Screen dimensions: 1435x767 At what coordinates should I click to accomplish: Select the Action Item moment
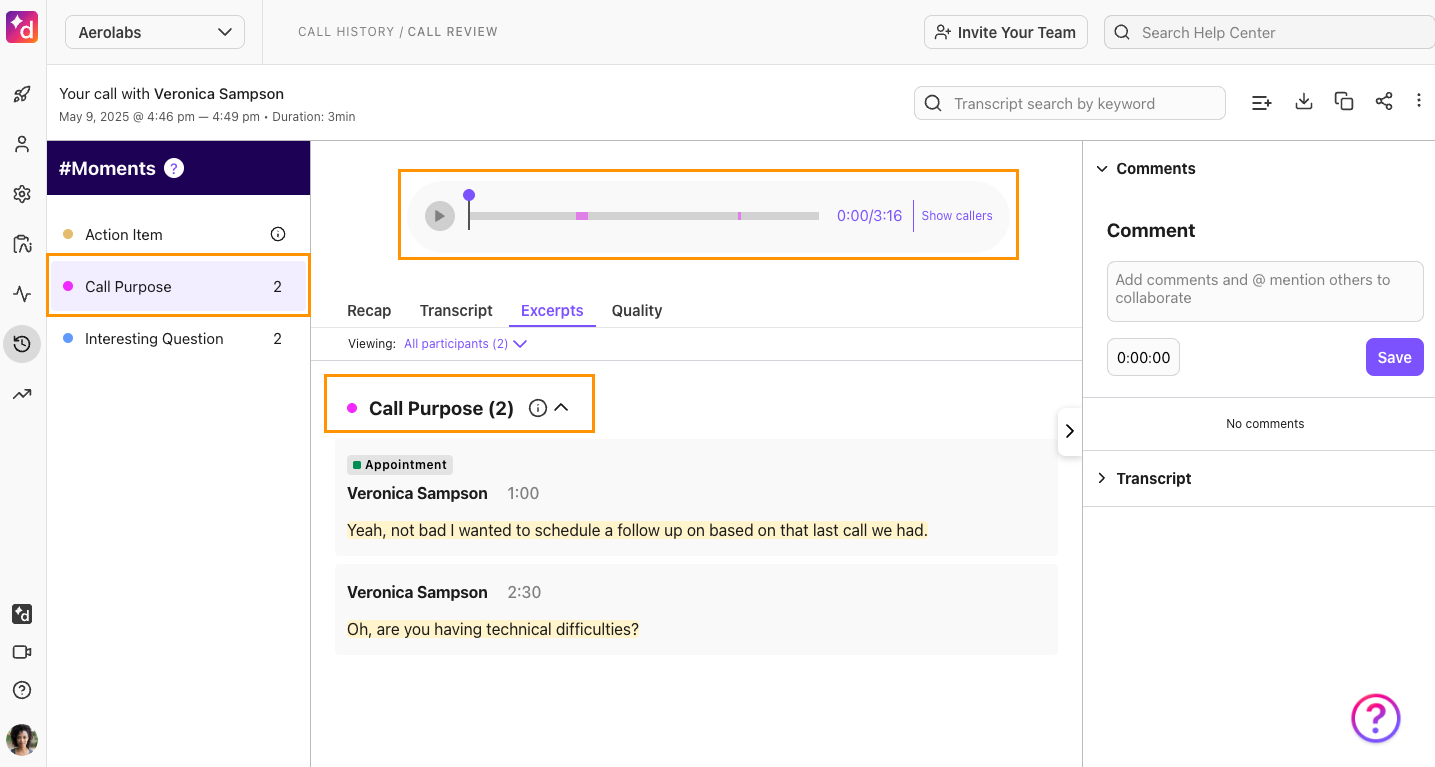click(x=178, y=234)
